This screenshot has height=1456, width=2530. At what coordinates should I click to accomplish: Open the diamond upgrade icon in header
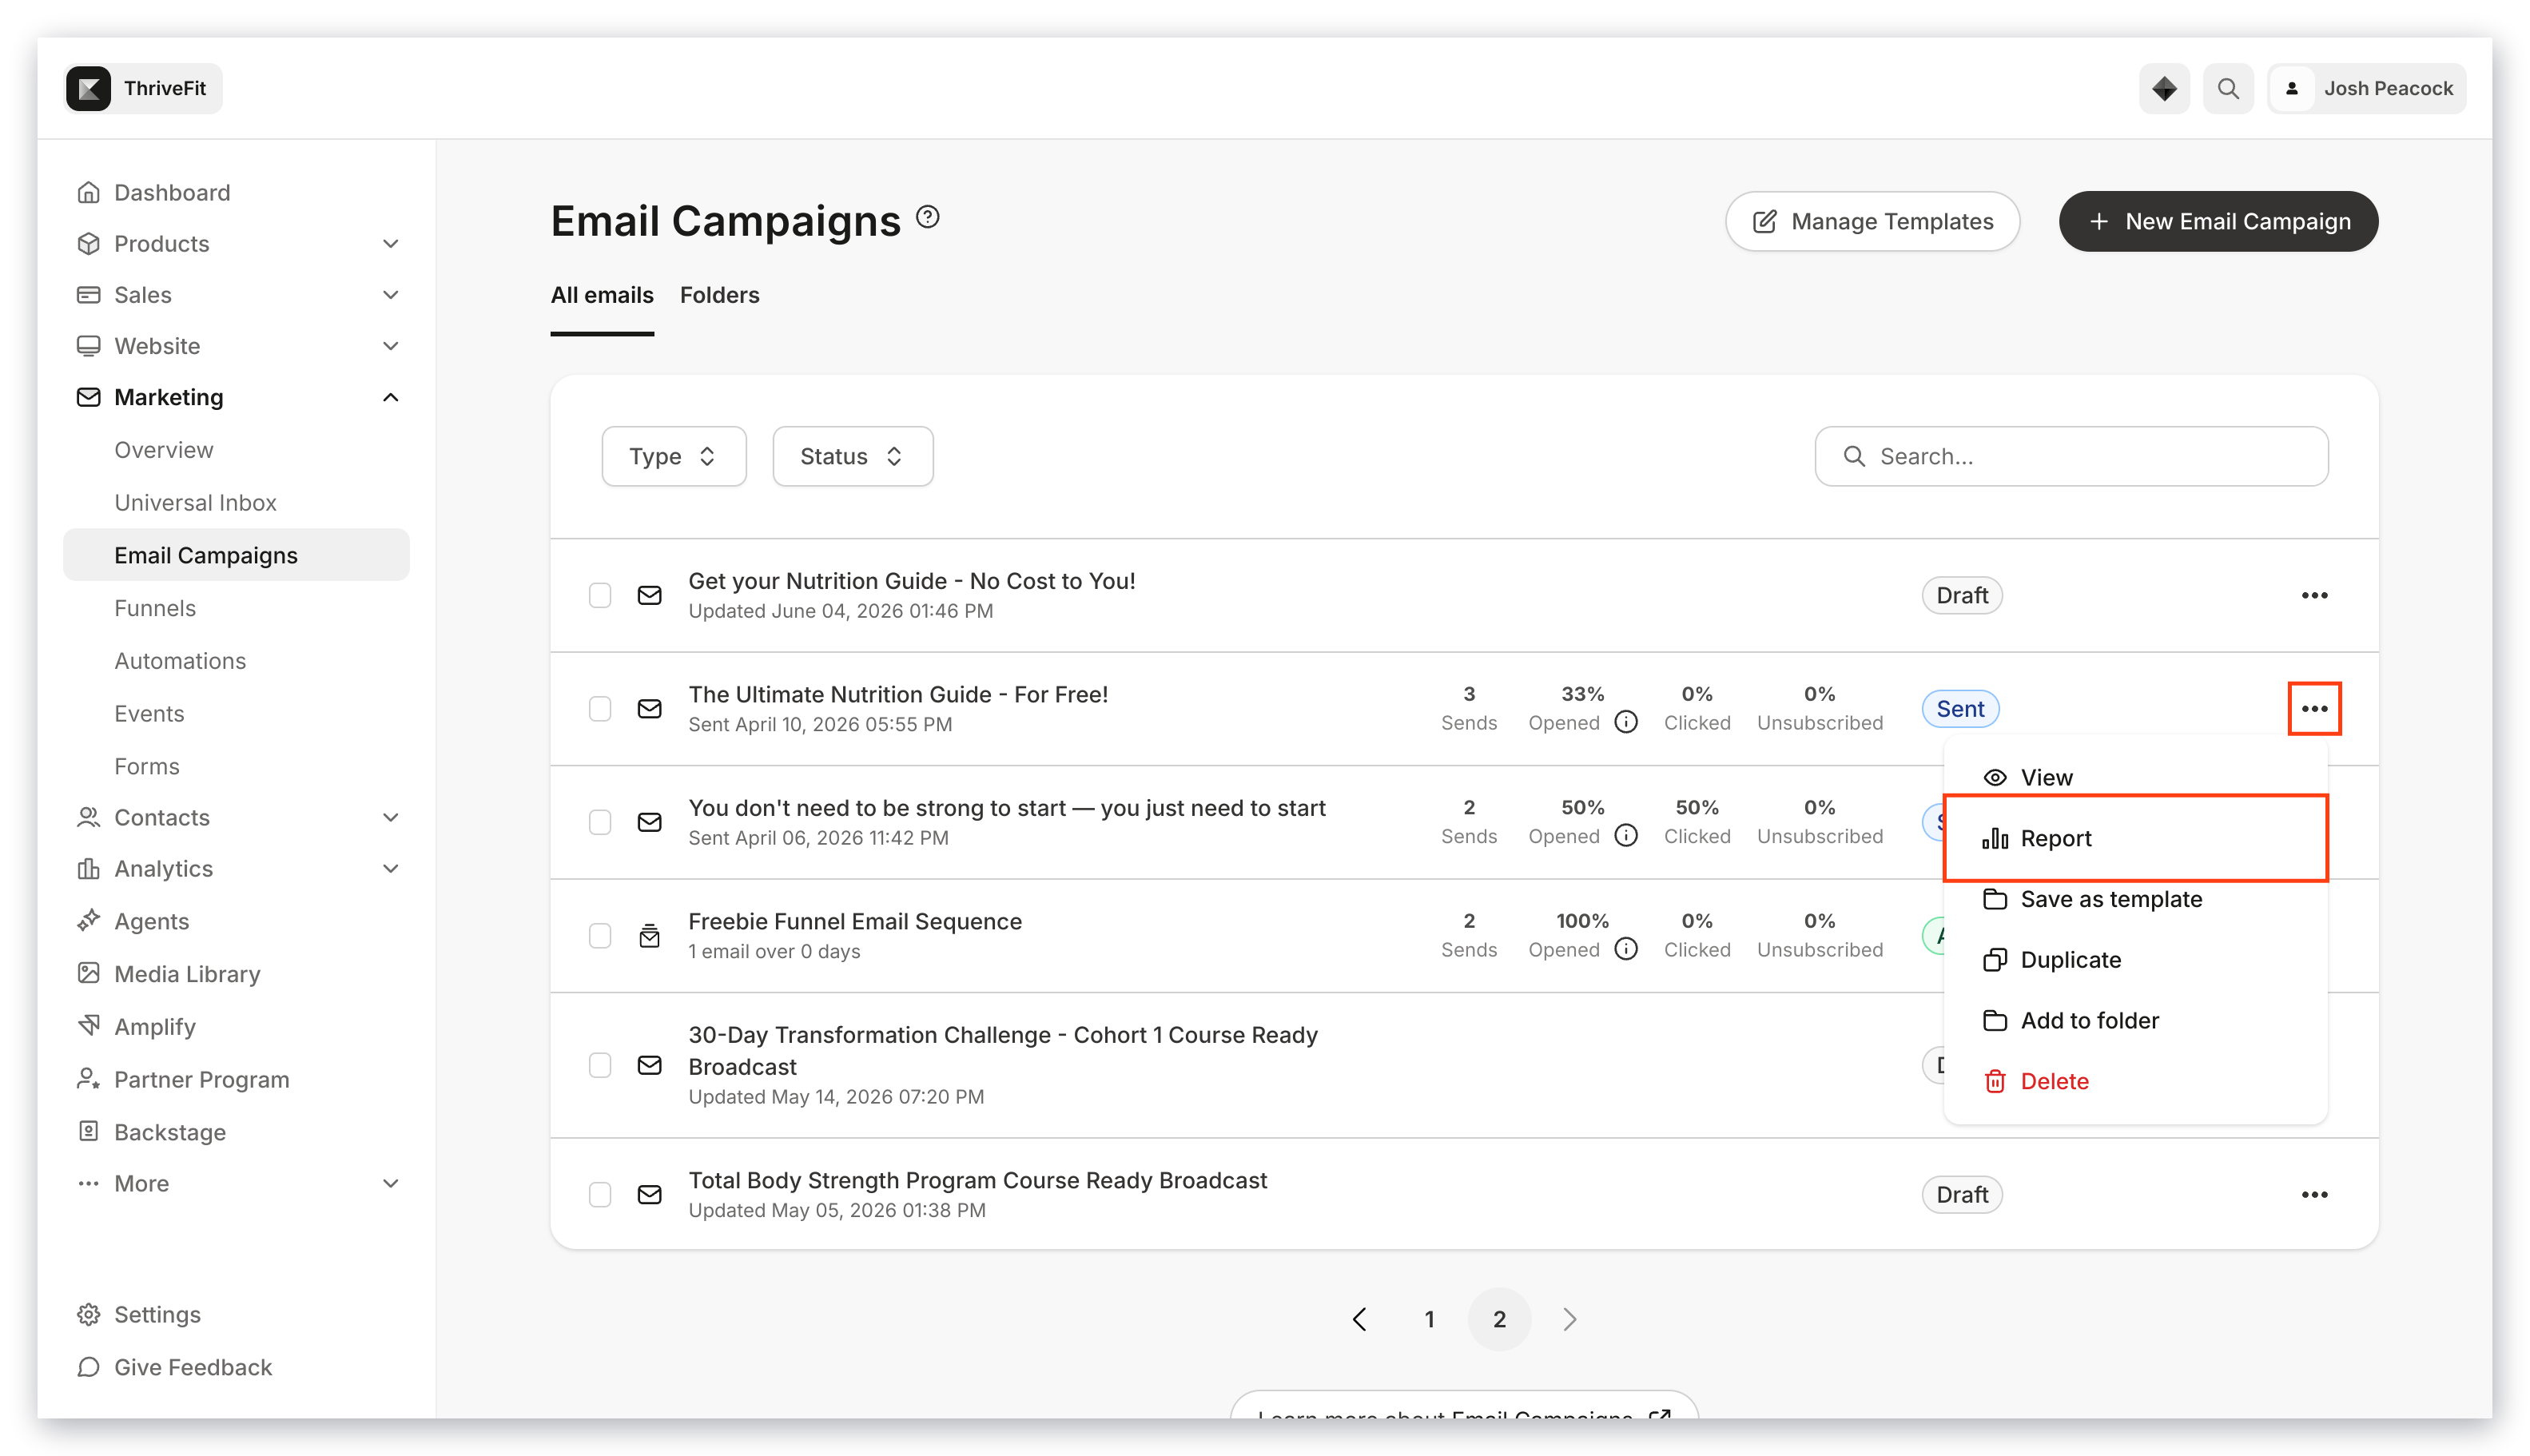click(x=2164, y=88)
